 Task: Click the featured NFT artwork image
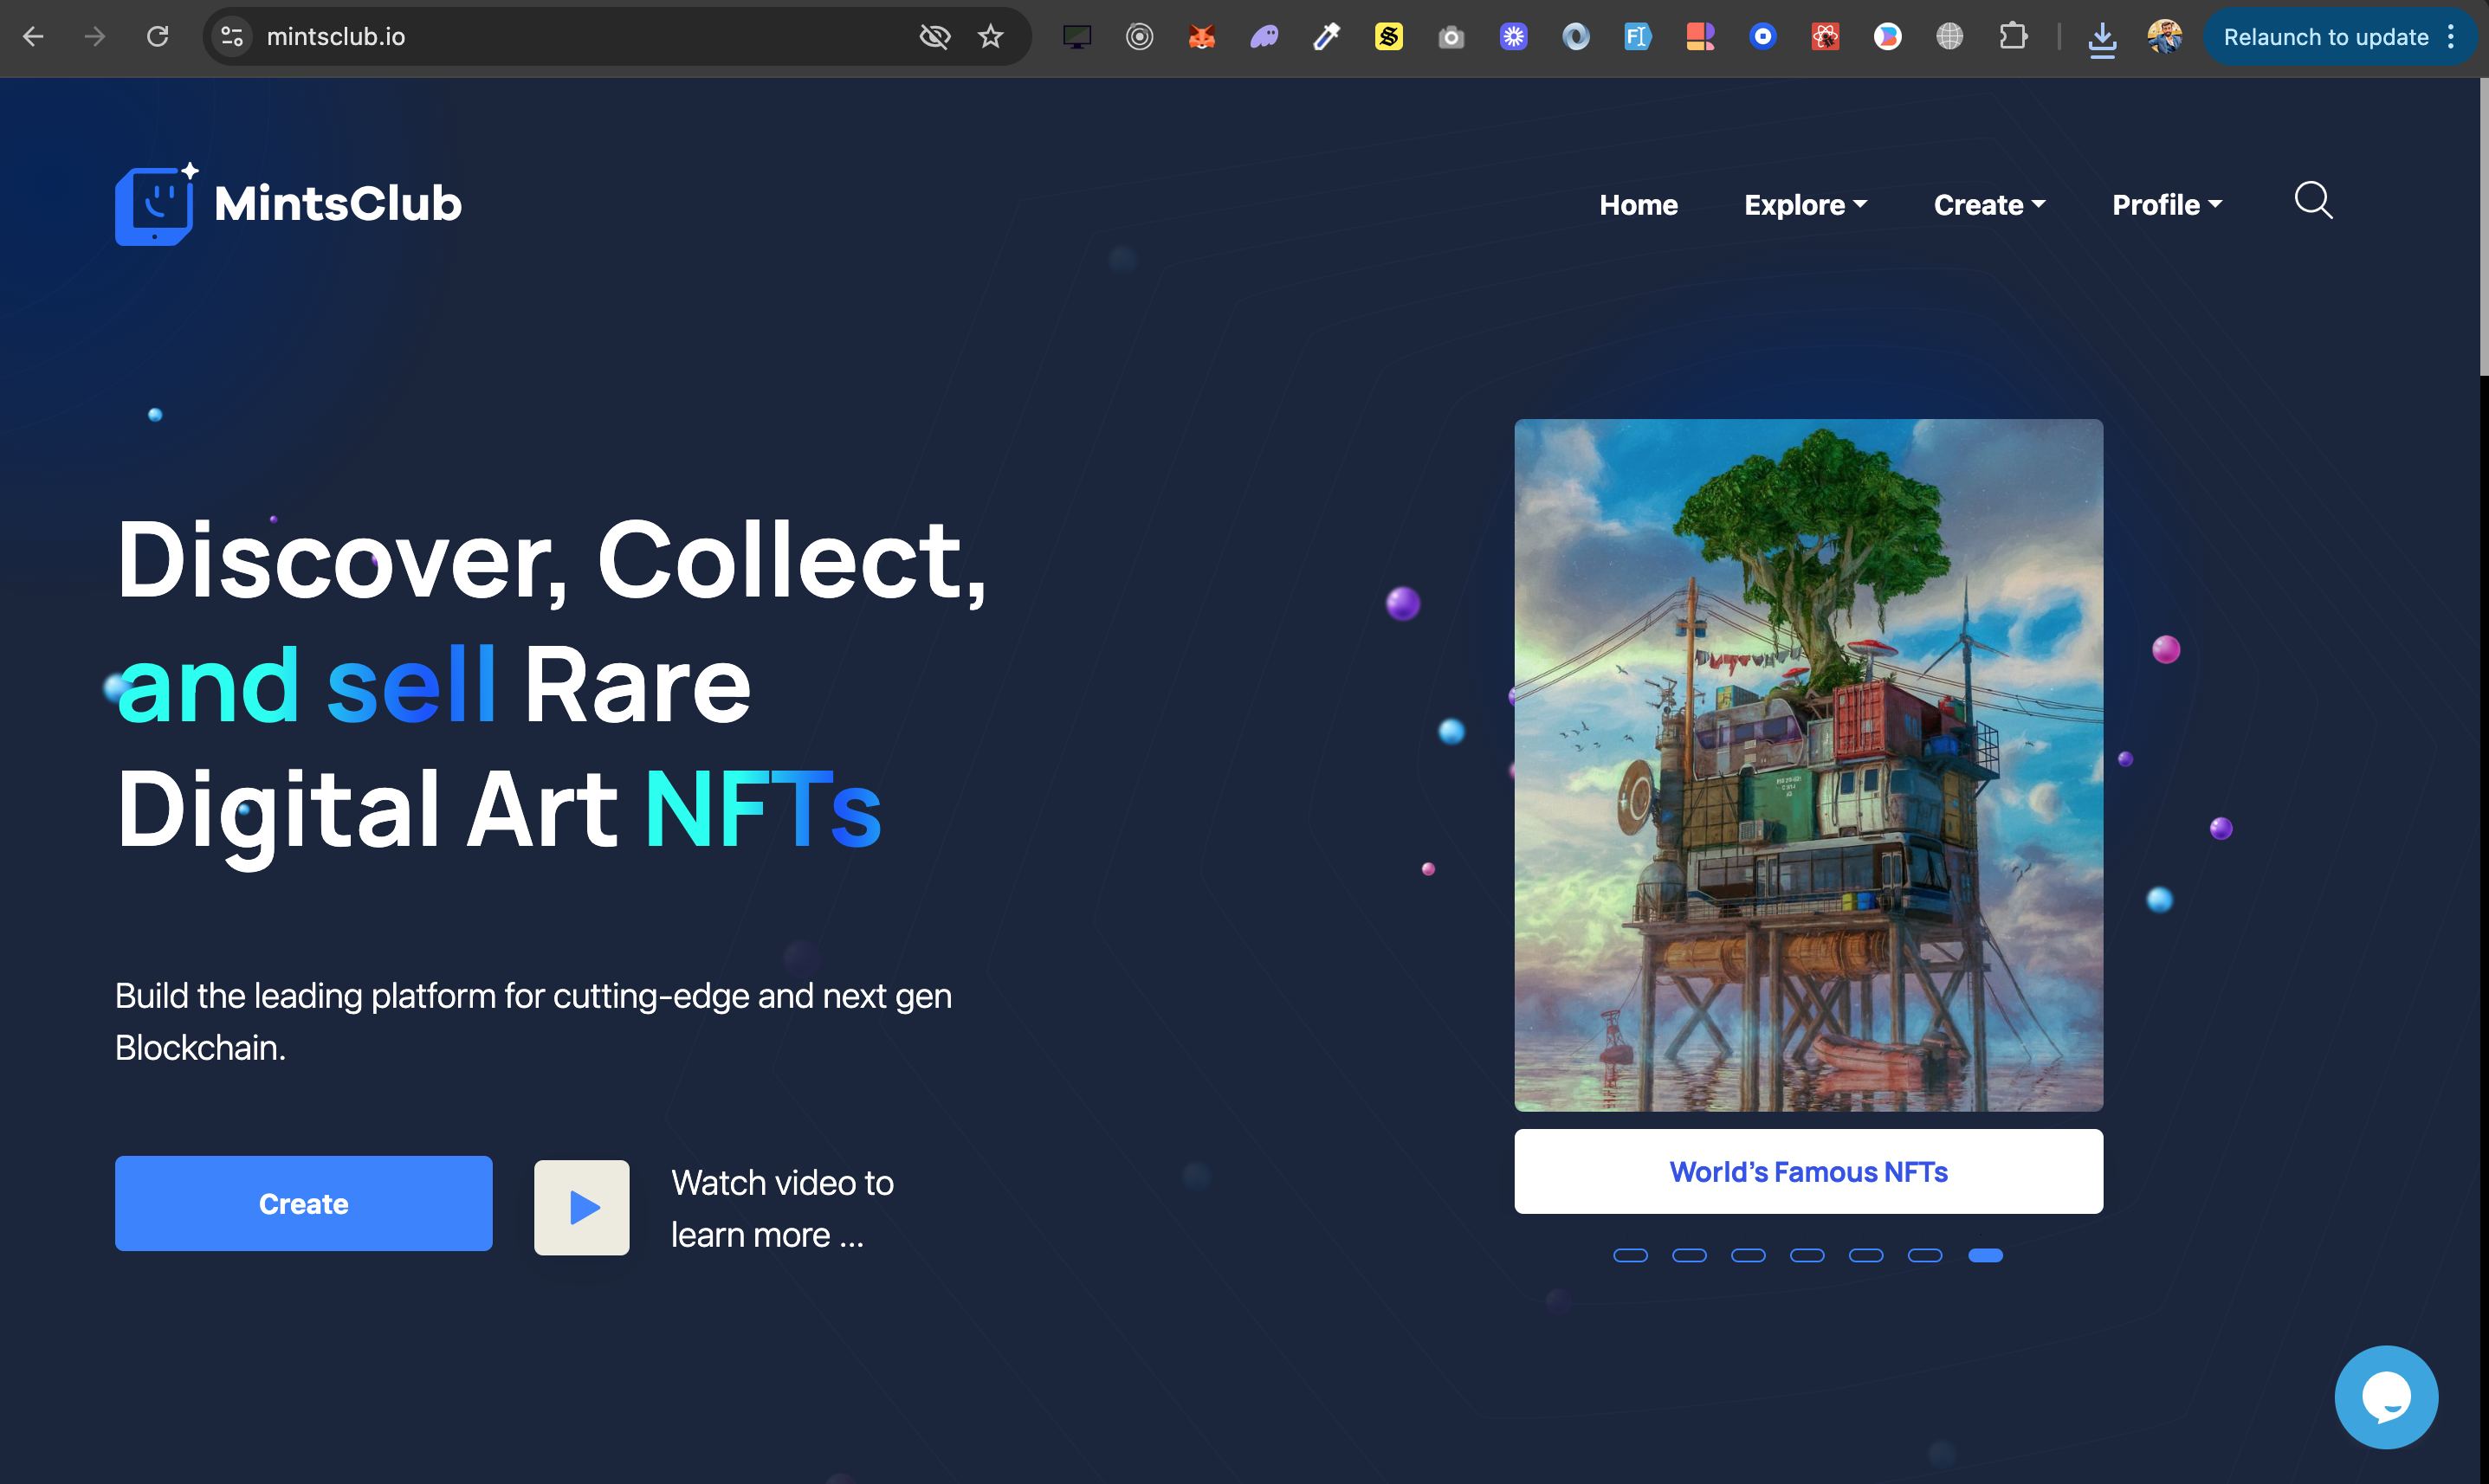(x=1807, y=765)
